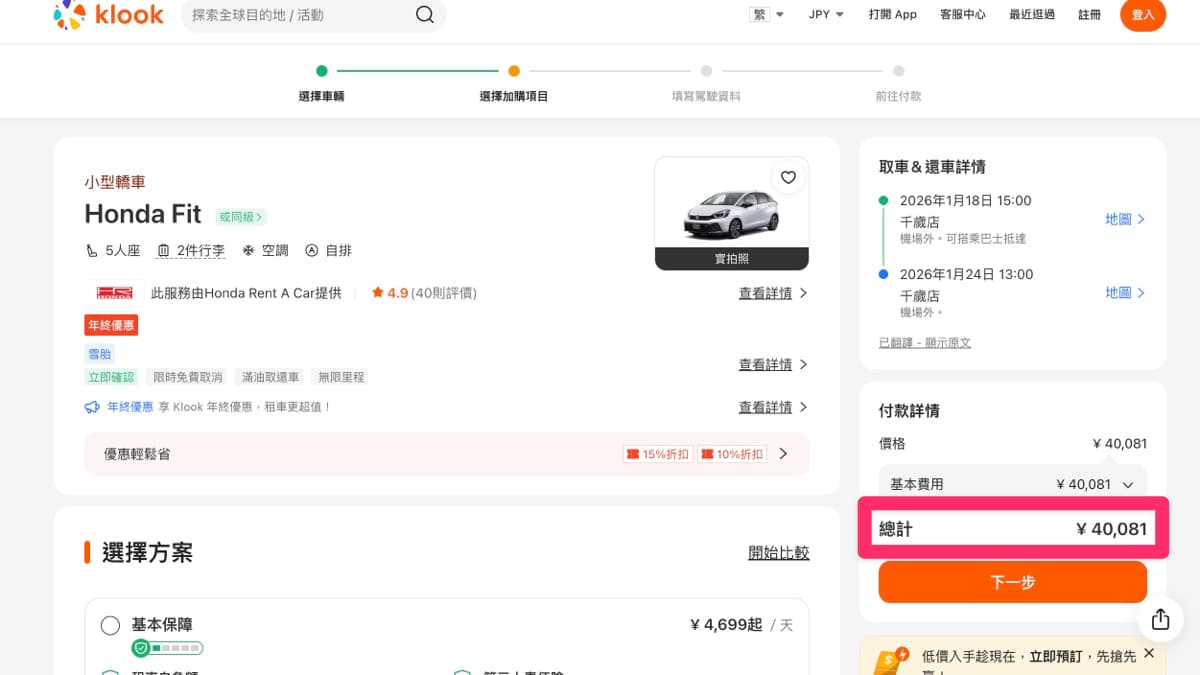Click the 或同級 badge

(x=241, y=216)
